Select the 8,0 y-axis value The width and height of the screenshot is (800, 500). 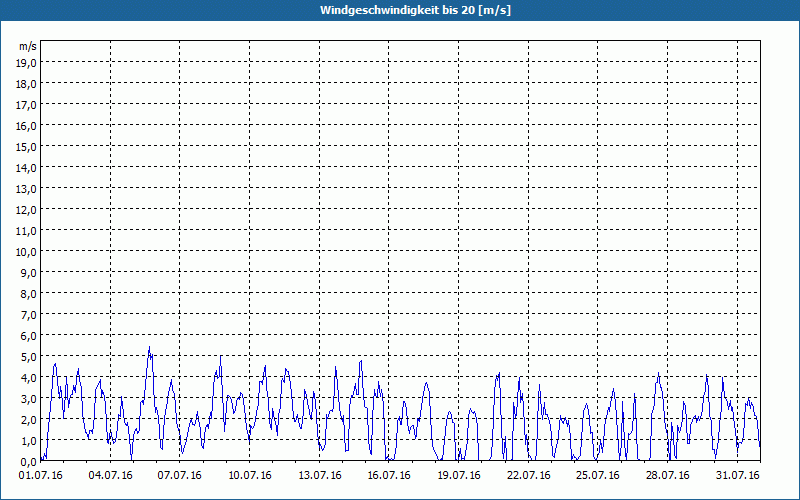coord(30,294)
